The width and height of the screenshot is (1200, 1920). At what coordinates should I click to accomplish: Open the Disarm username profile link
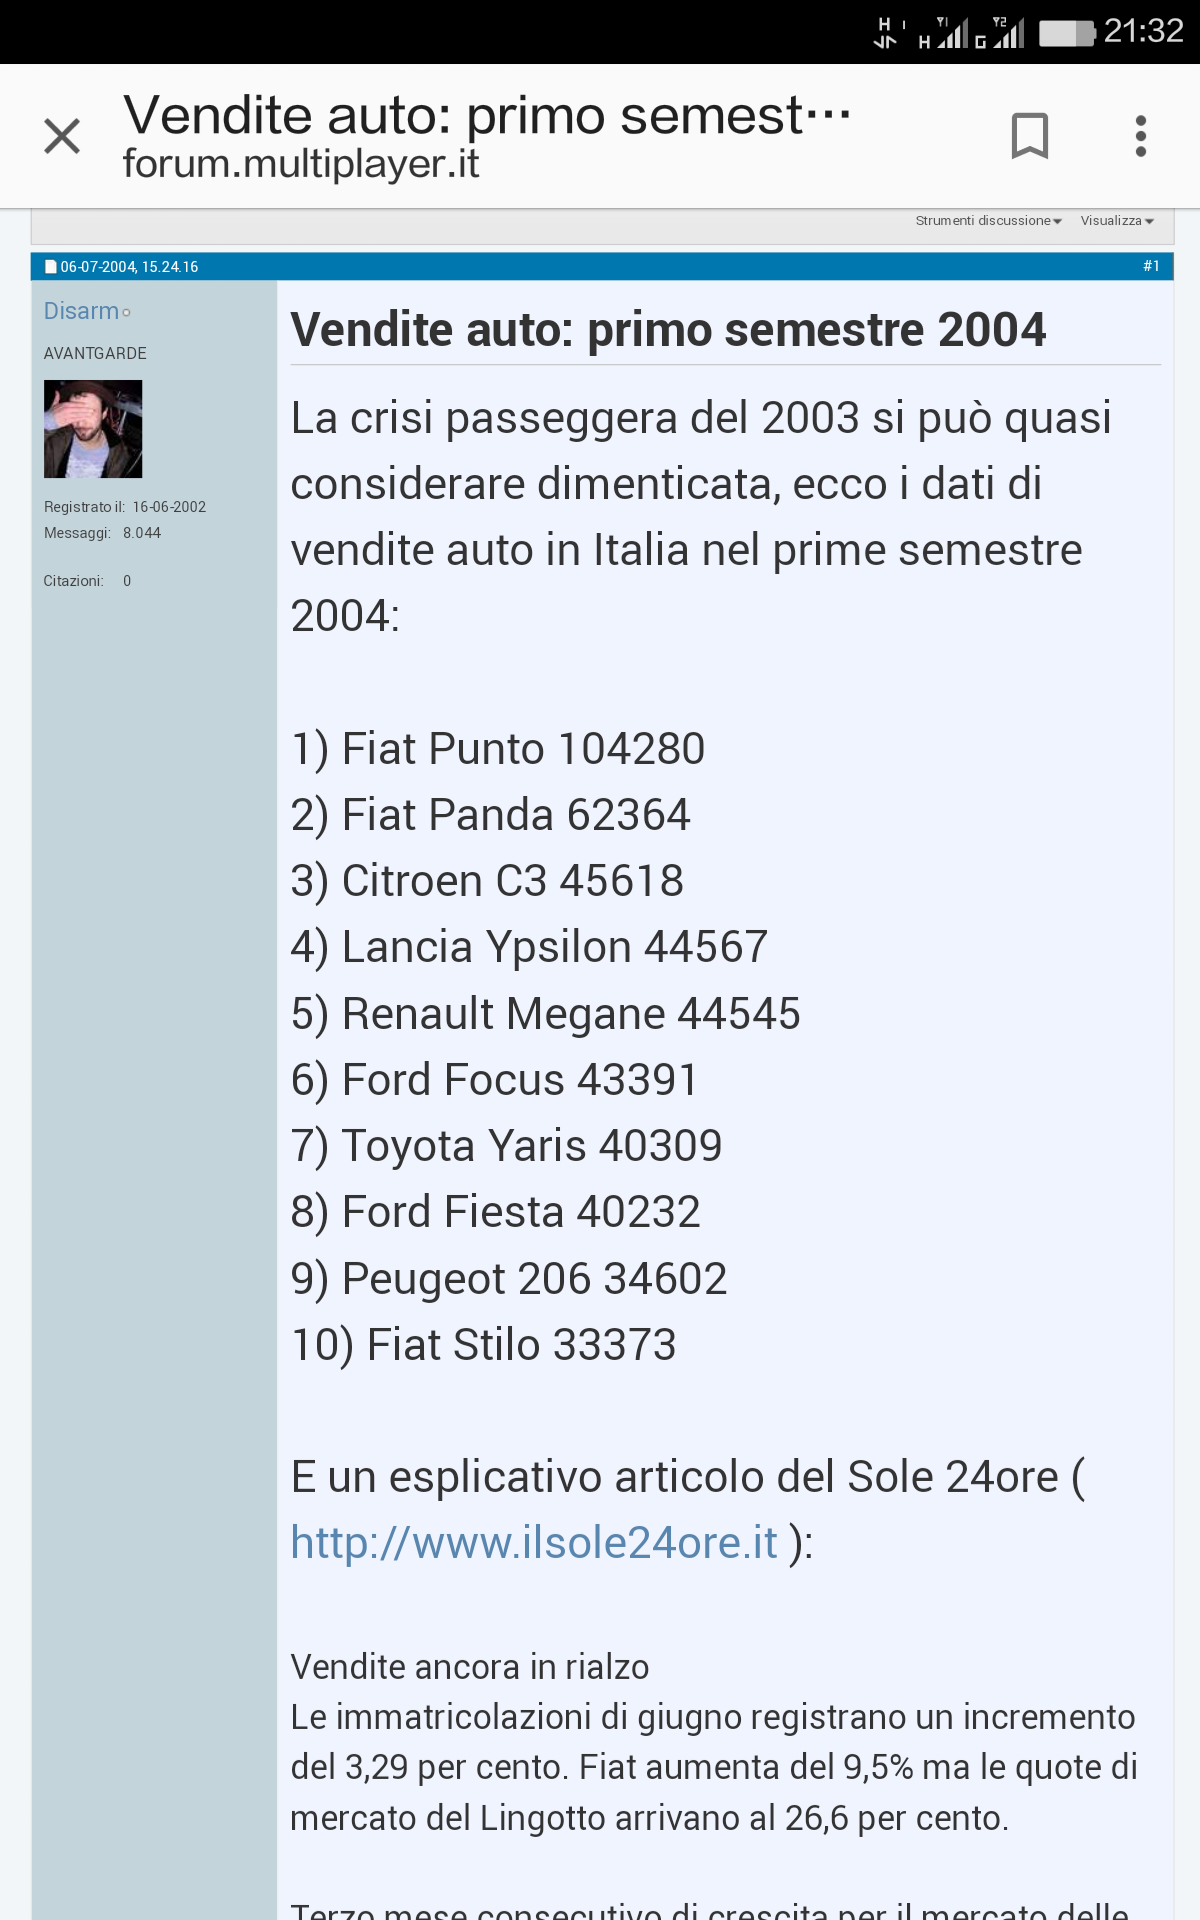pyautogui.click(x=81, y=311)
